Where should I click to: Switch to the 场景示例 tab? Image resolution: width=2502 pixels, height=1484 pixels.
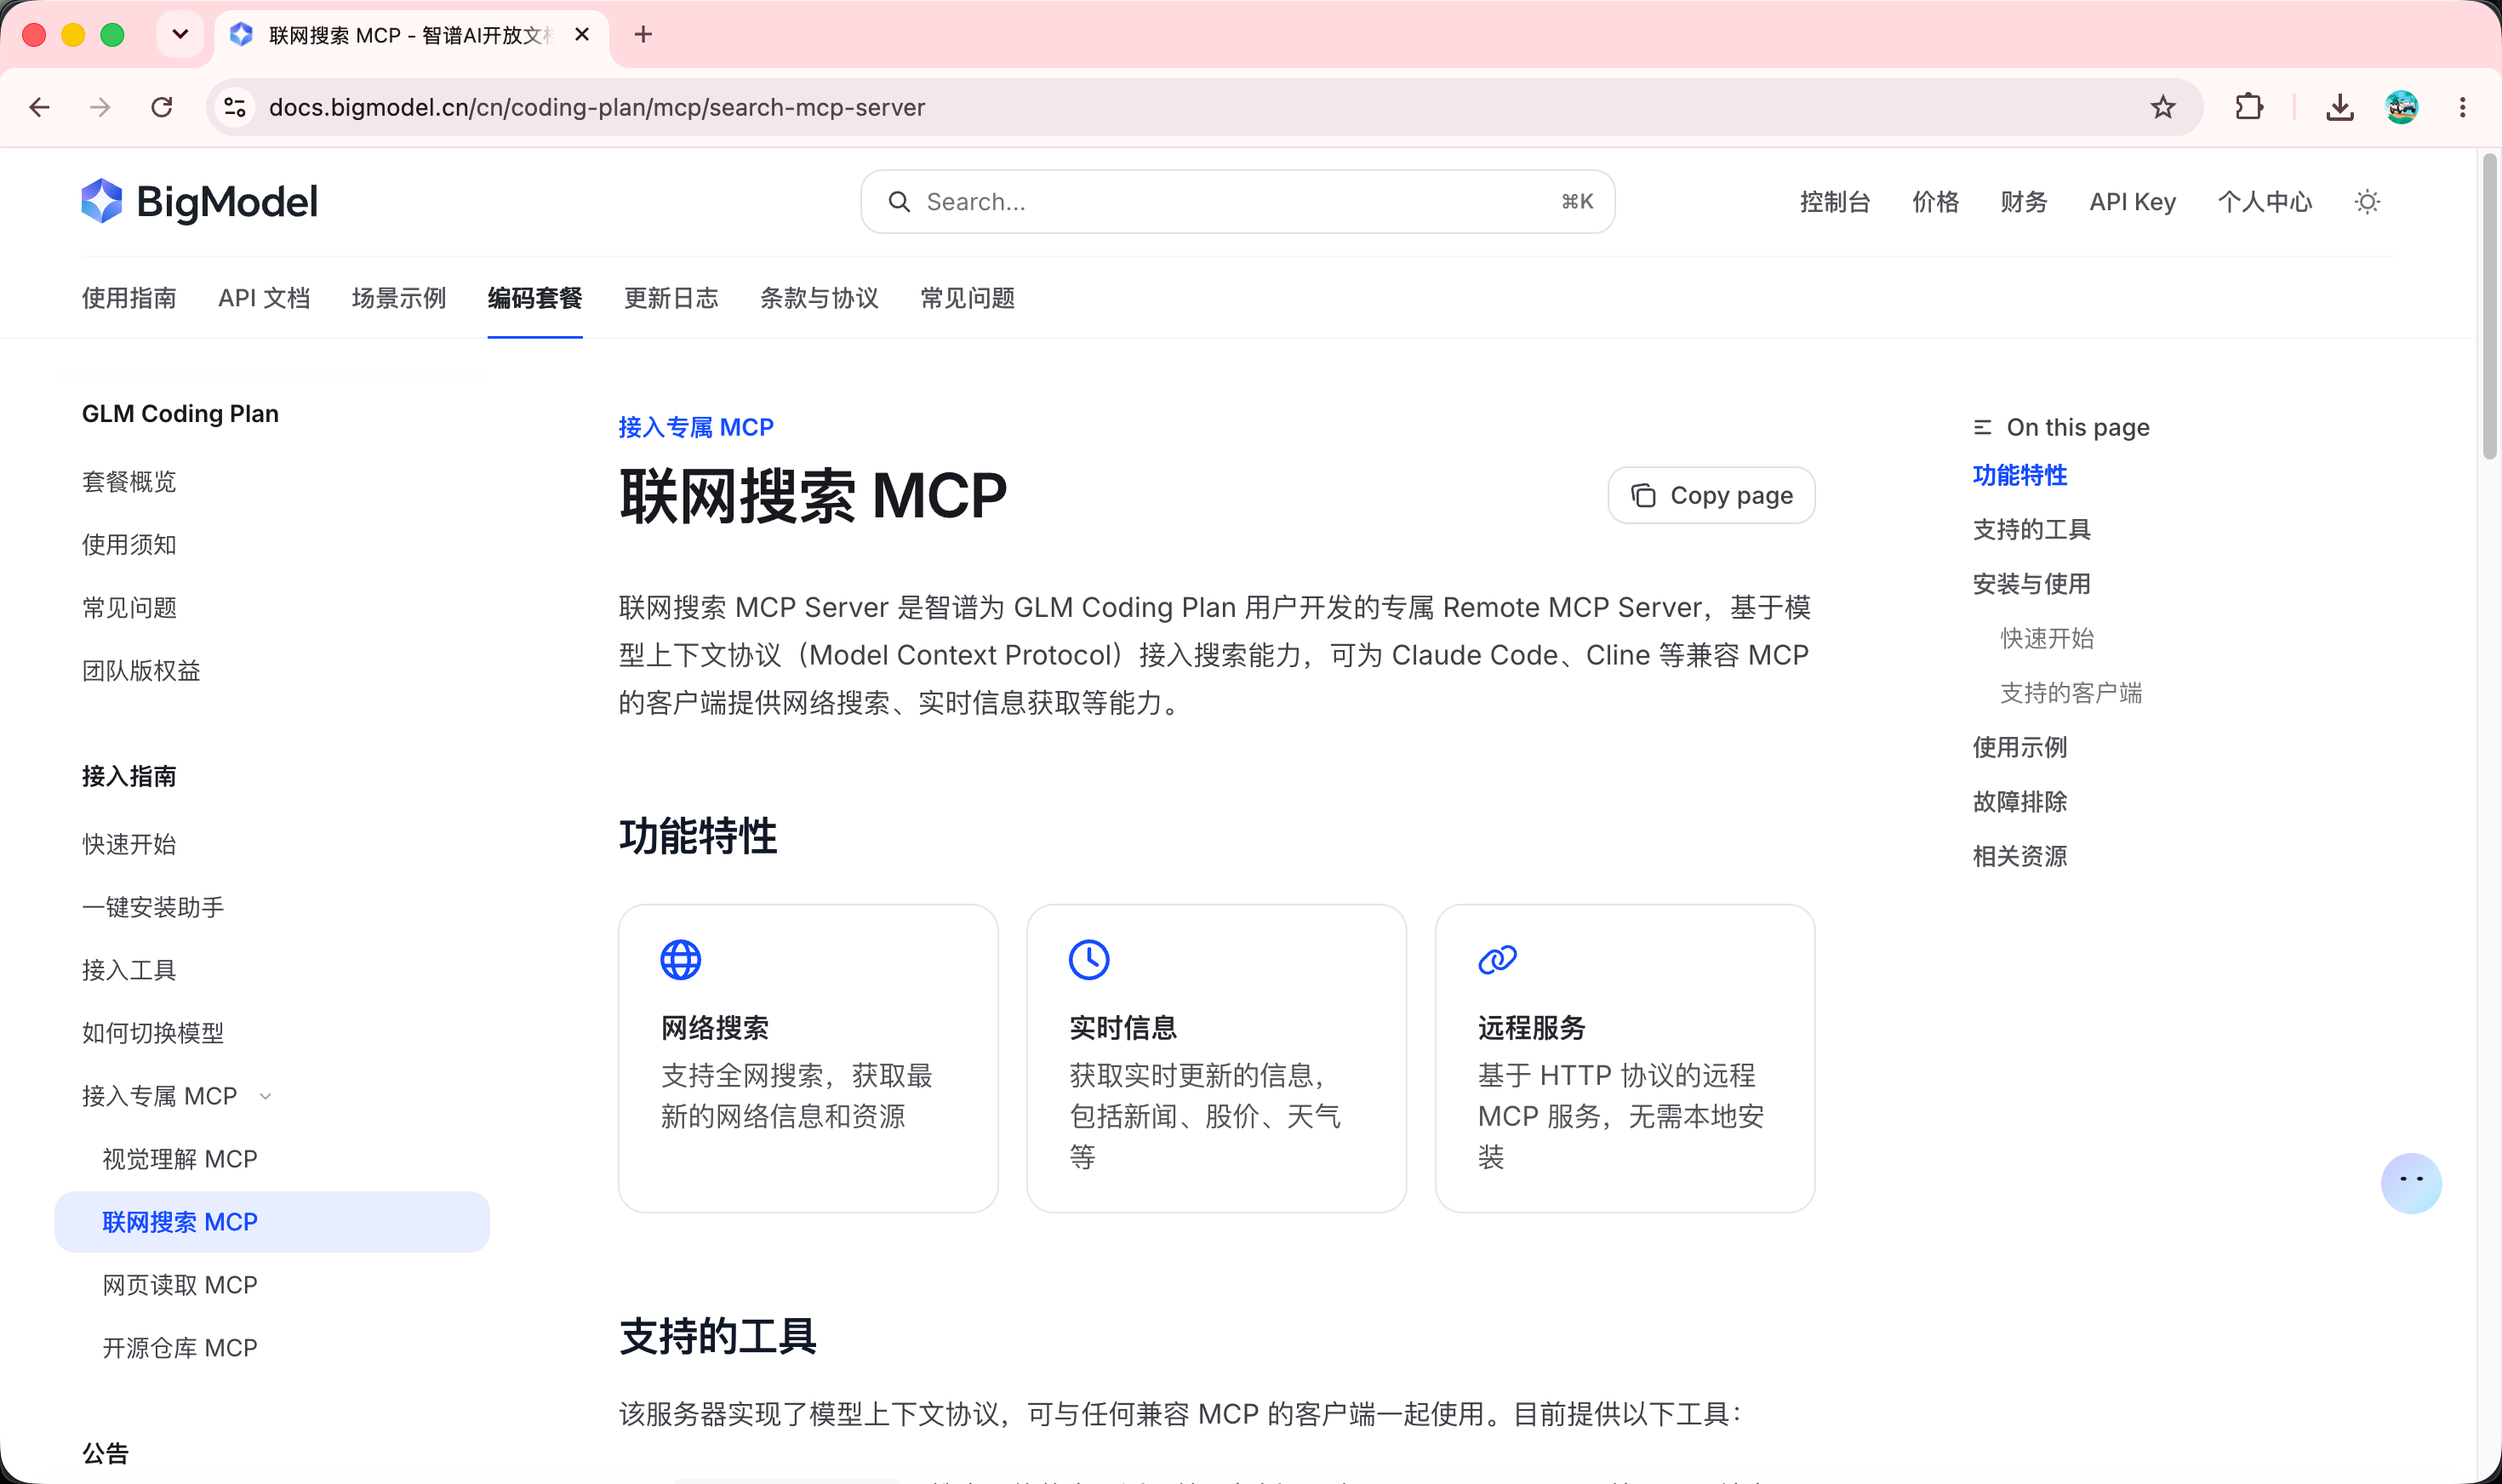(399, 298)
